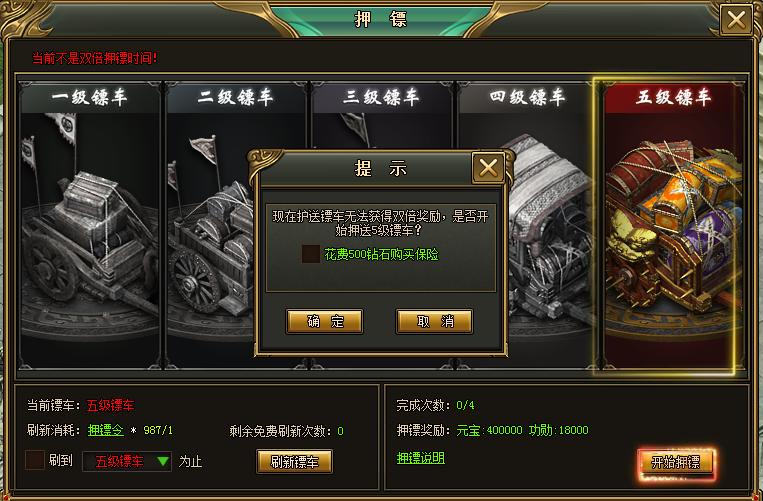The image size is (763, 501).
Task: Select the 一级镖车 cart image
Action: [x=90, y=229]
